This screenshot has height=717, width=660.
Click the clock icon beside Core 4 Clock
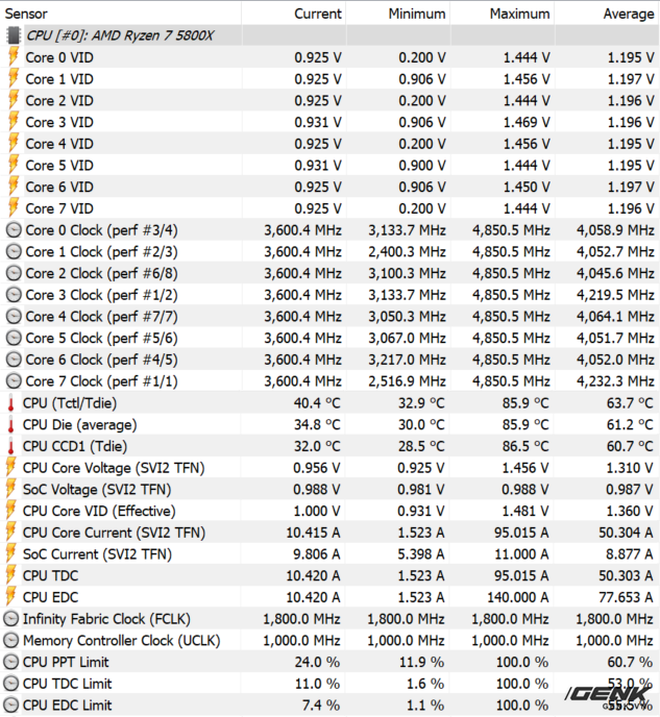14,316
